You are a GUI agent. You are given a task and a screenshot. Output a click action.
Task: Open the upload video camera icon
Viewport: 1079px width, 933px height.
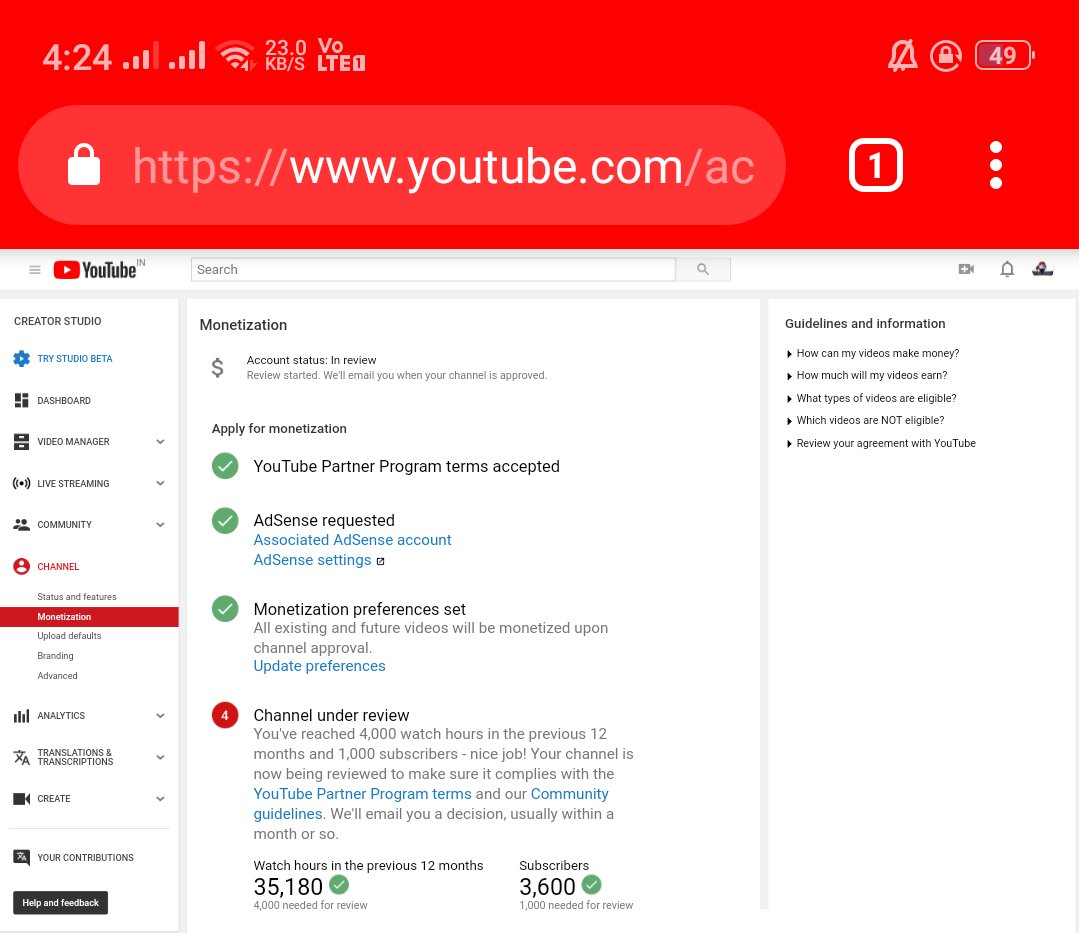pyautogui.click(x=966, y=269)
